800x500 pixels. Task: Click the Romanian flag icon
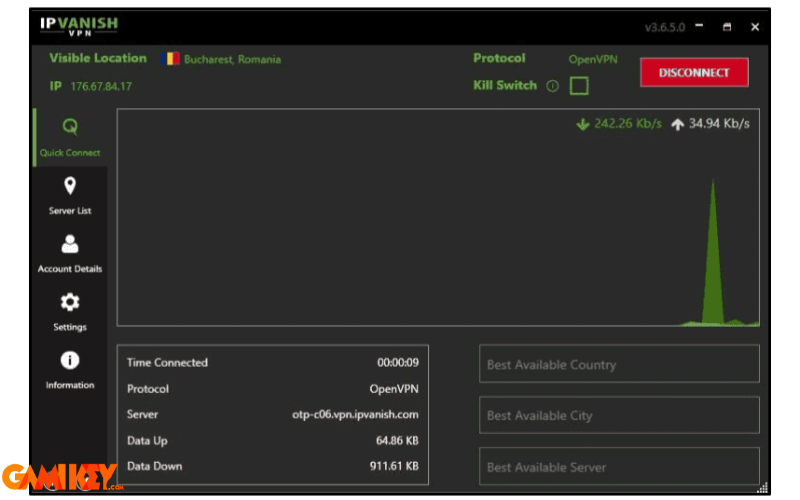(x=170, y=59)
